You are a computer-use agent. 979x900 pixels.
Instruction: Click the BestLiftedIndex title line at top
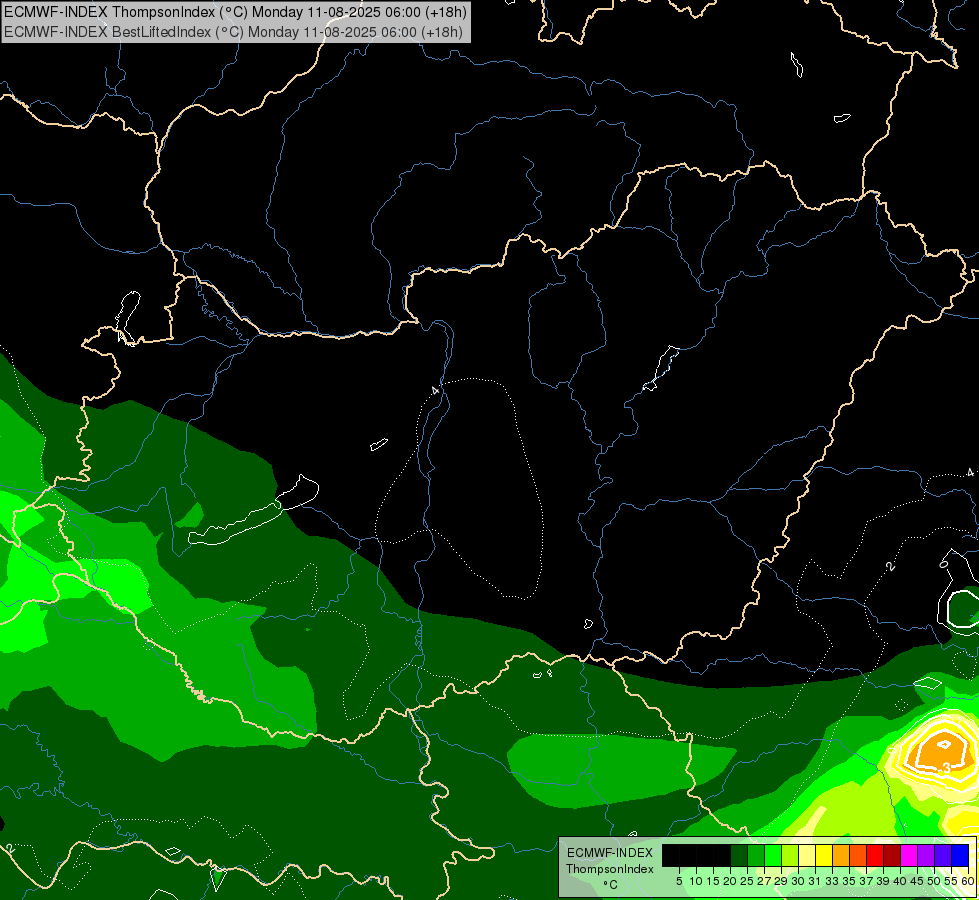coord(234,32)
